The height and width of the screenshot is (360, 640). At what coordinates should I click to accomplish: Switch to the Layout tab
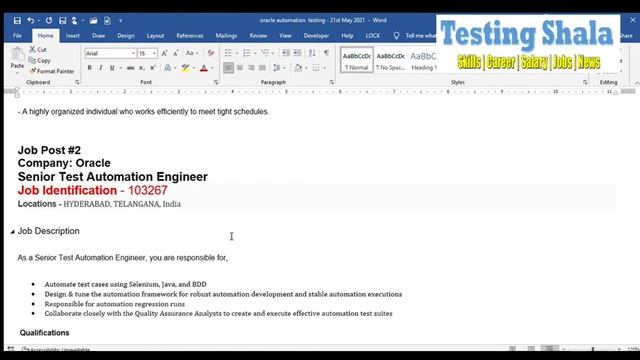coord(156,36)
